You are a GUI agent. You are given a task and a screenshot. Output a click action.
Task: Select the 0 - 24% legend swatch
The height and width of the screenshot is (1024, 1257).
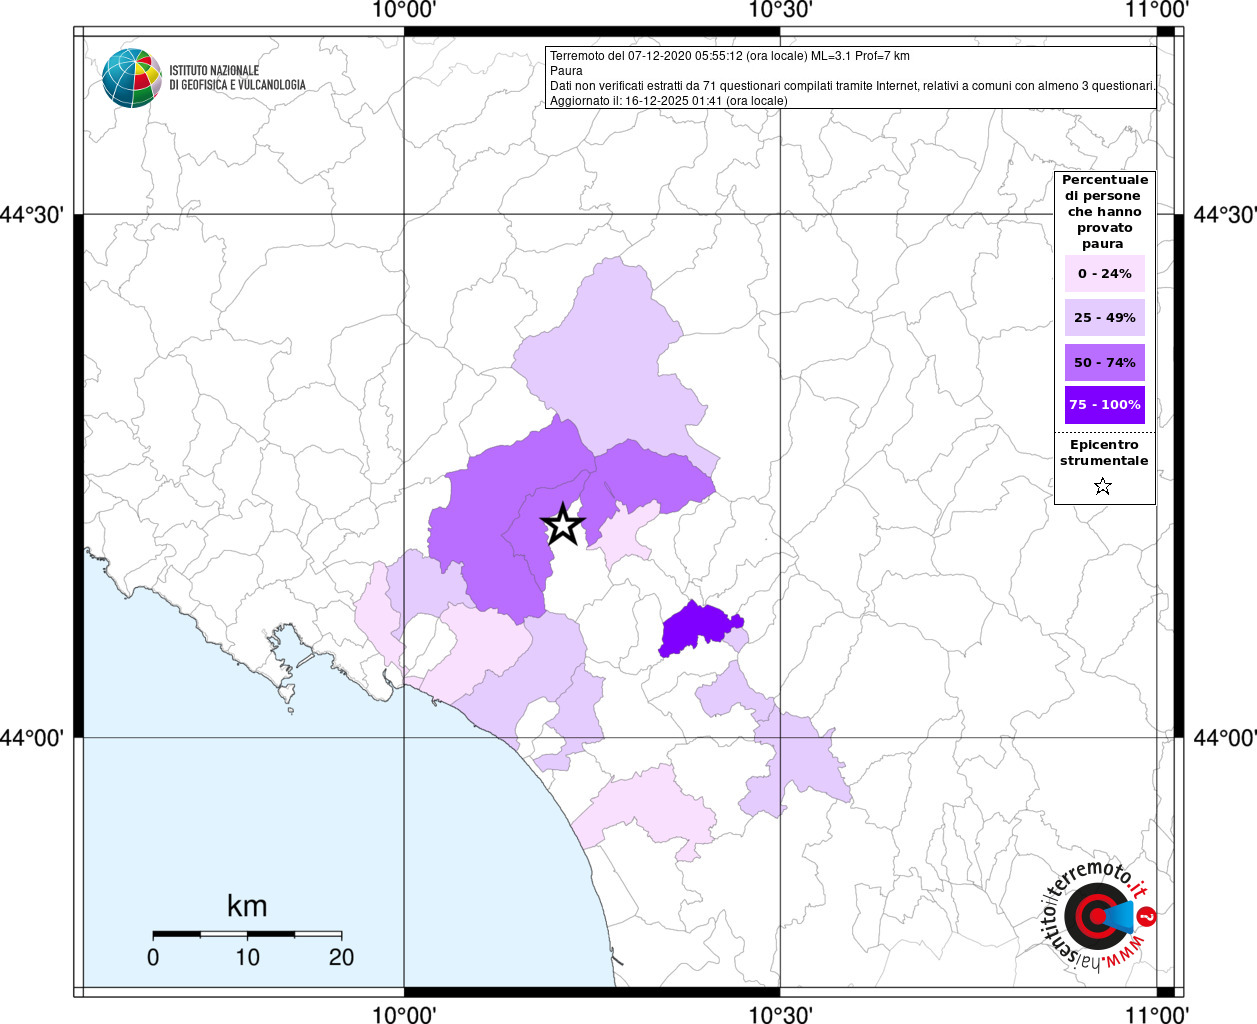click(x=1105, y=273)
